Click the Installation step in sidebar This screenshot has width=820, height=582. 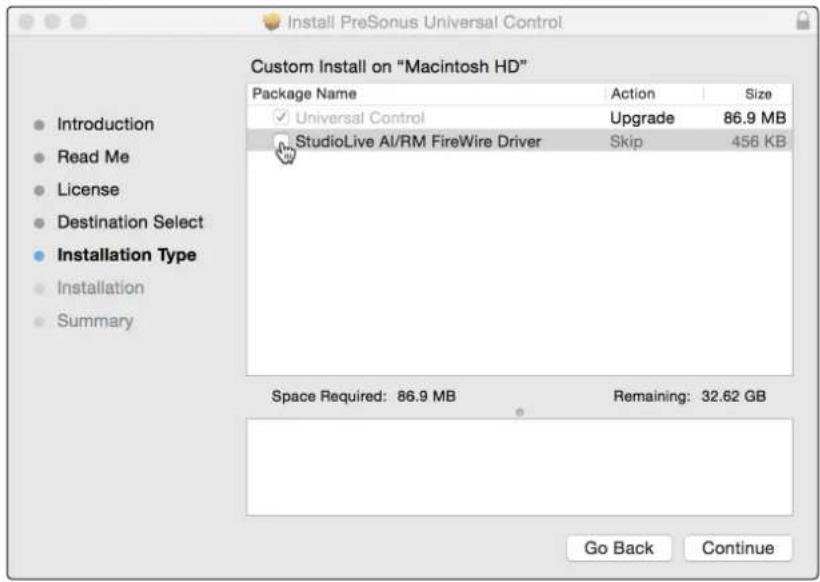(x=100, y=288)
